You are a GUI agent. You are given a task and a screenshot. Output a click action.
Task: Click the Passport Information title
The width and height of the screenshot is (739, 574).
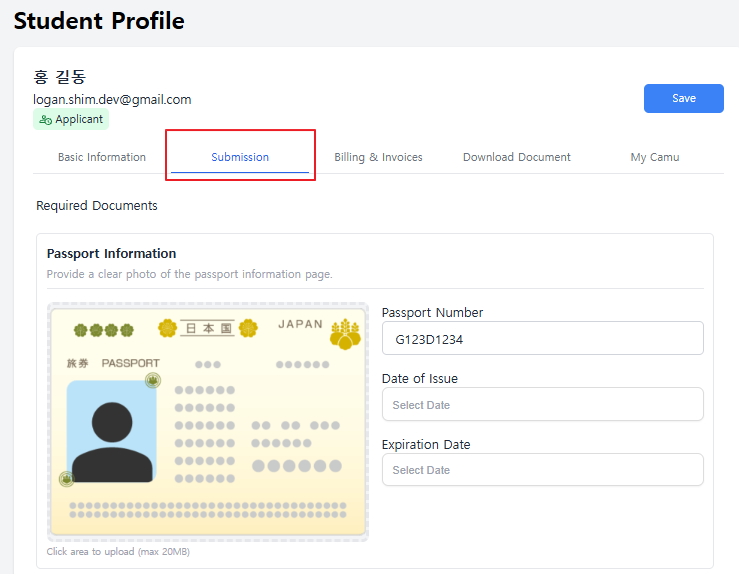coord(111,254)
